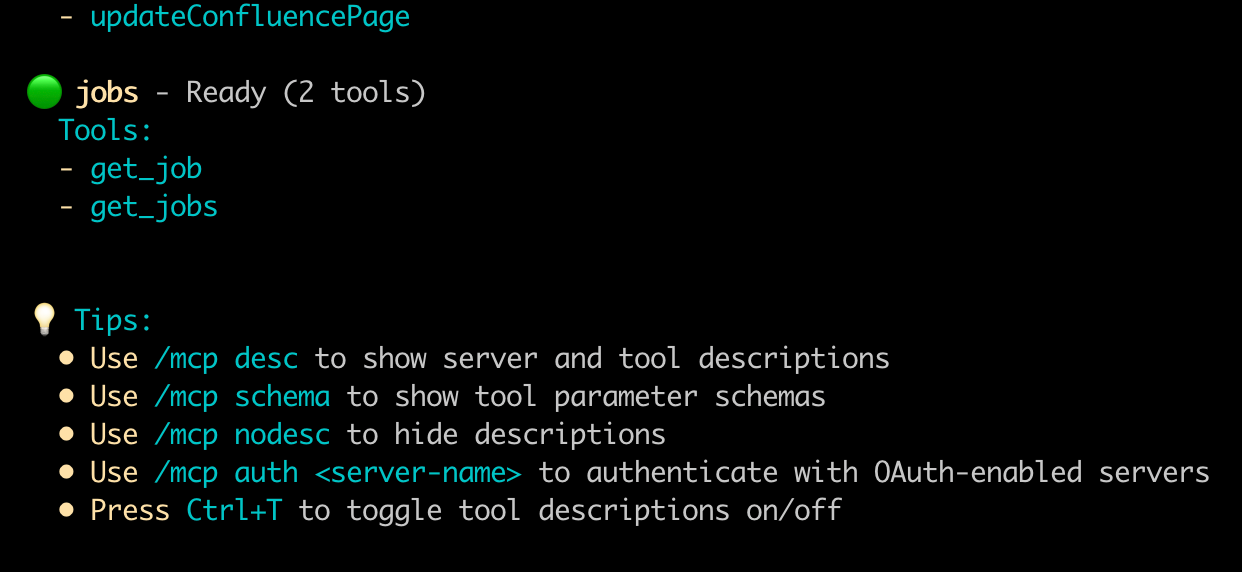Click the /mcp auth command text

click(226, 472)
